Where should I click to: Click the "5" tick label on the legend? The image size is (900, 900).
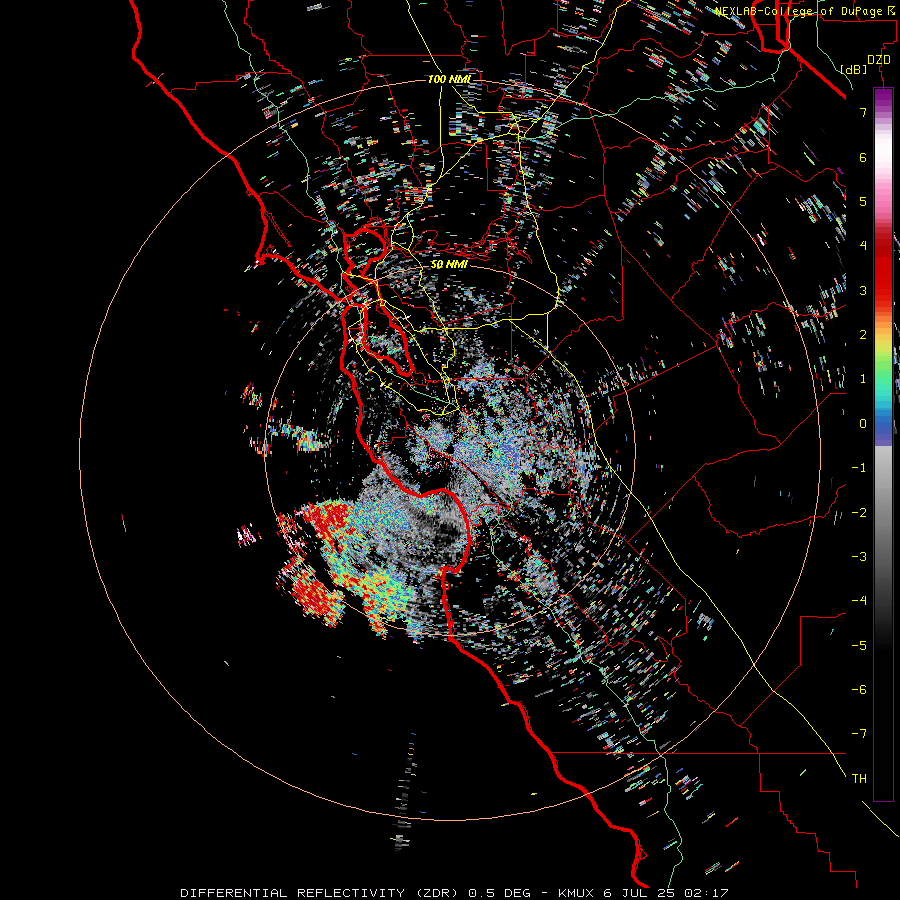(863, 201)
